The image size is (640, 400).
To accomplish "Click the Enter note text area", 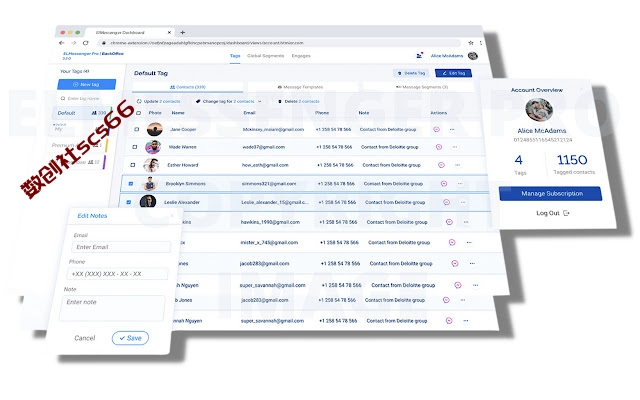I will click(x=112, y=308).
